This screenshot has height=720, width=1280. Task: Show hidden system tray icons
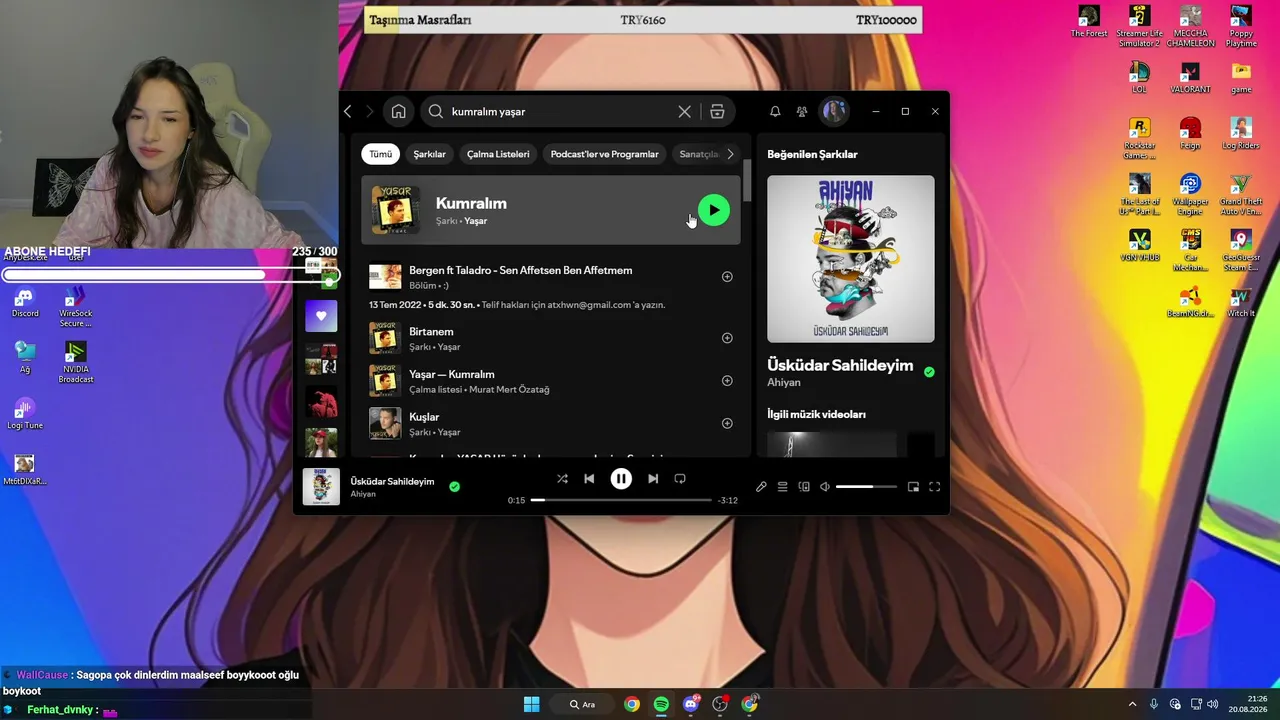[1132, 704]
